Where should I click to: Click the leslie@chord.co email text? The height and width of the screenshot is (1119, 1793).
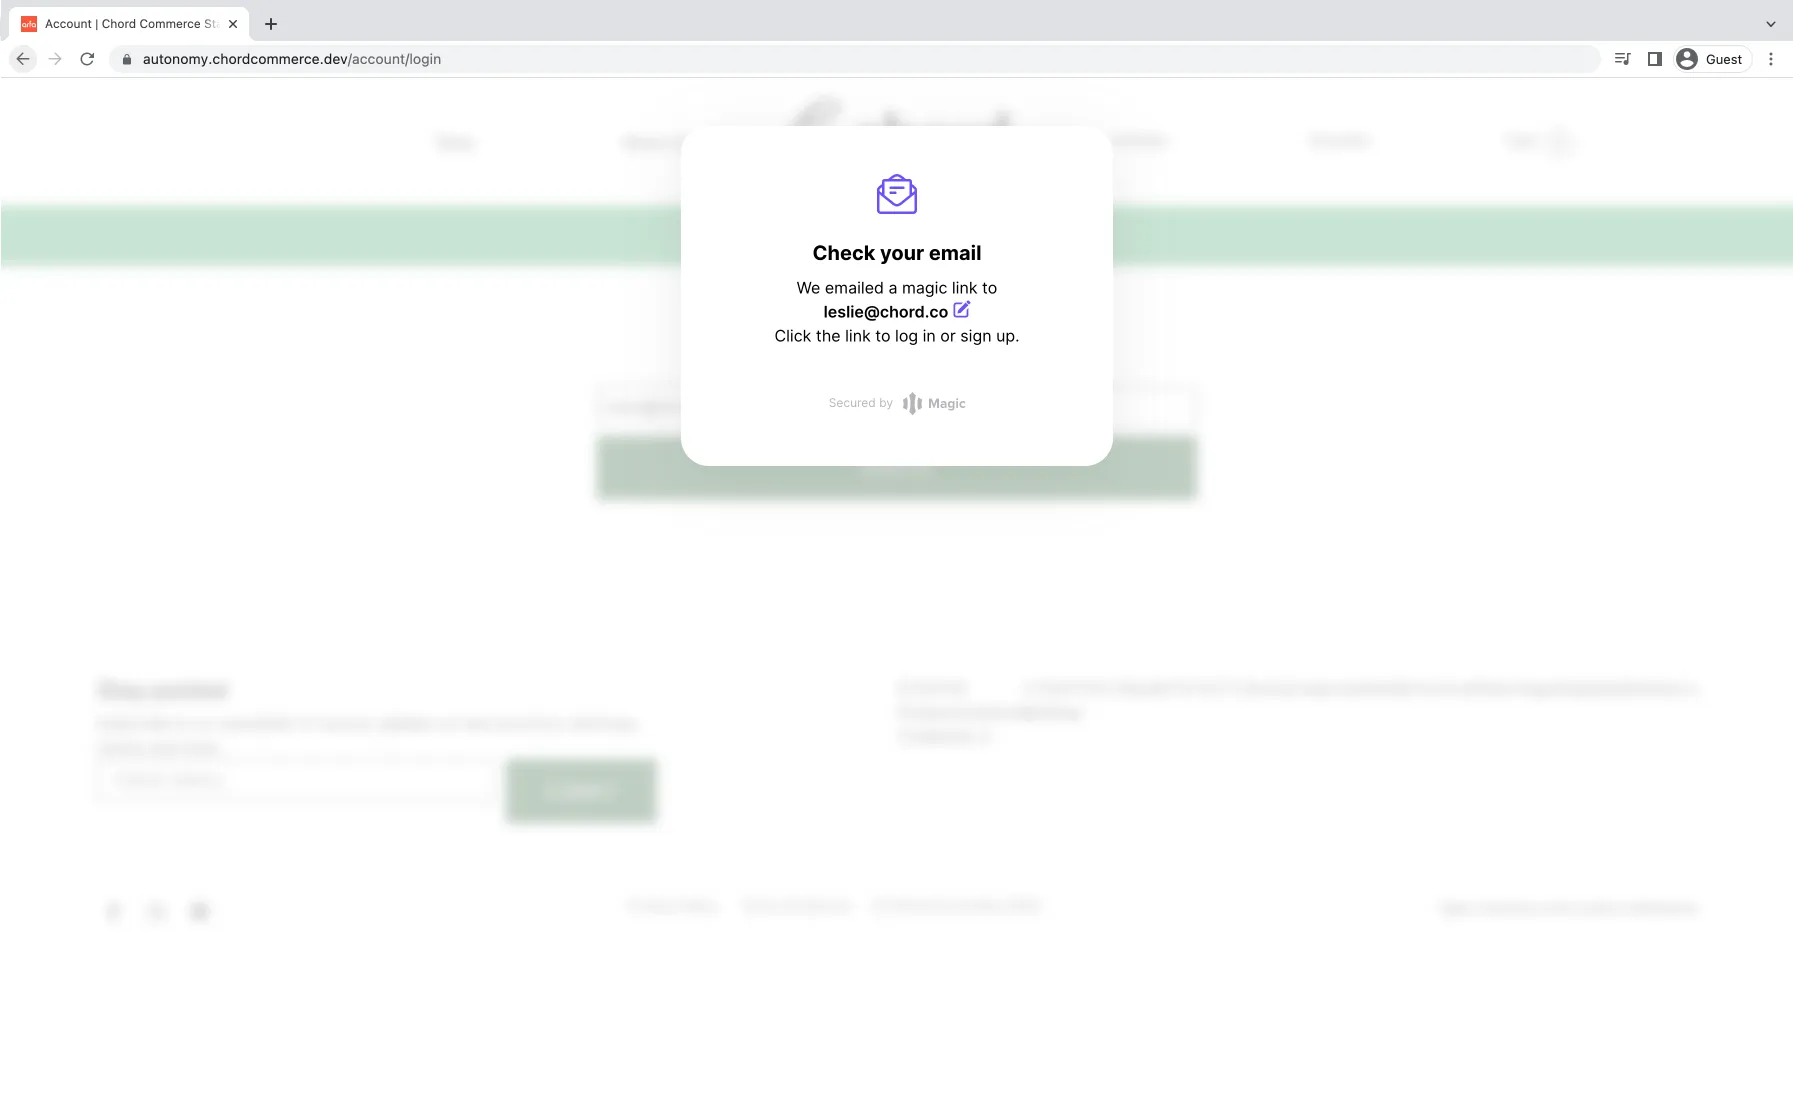pos(885,312)
